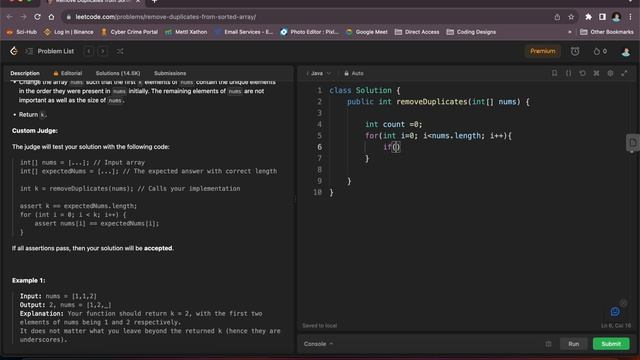The width and height of the screenshot is (640, 360).
Task: Click the browser home icon
Action: [x=51, y=17]
